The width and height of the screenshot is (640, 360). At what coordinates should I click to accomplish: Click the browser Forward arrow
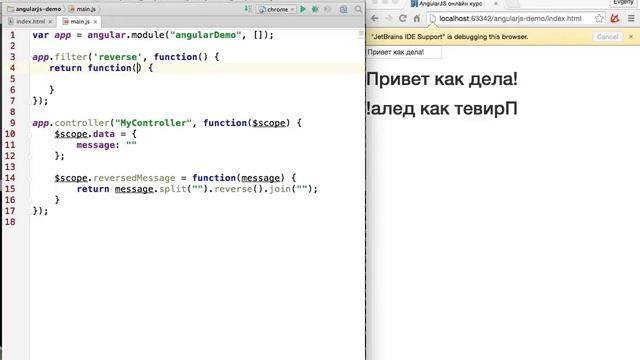[389, 18]
